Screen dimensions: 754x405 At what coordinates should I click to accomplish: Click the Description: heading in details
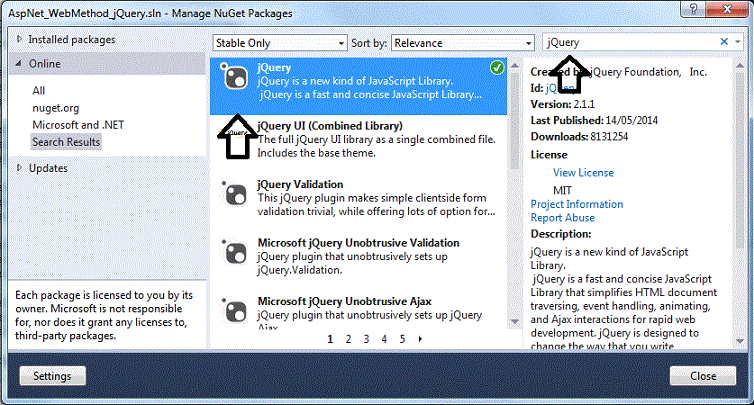pyautogui.click(x=561, y=234)
